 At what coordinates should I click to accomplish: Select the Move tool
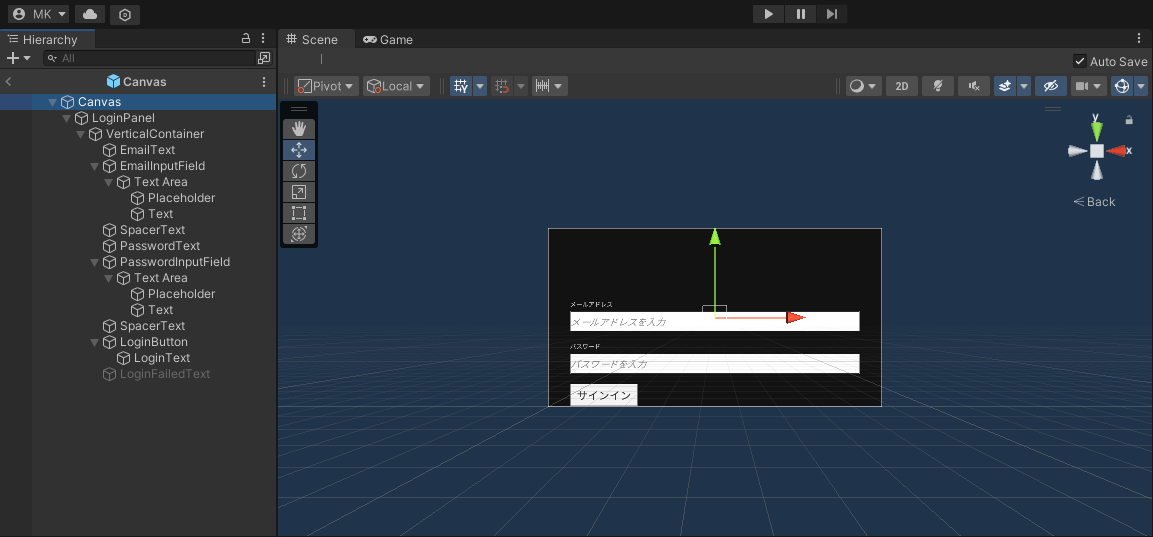299,150
